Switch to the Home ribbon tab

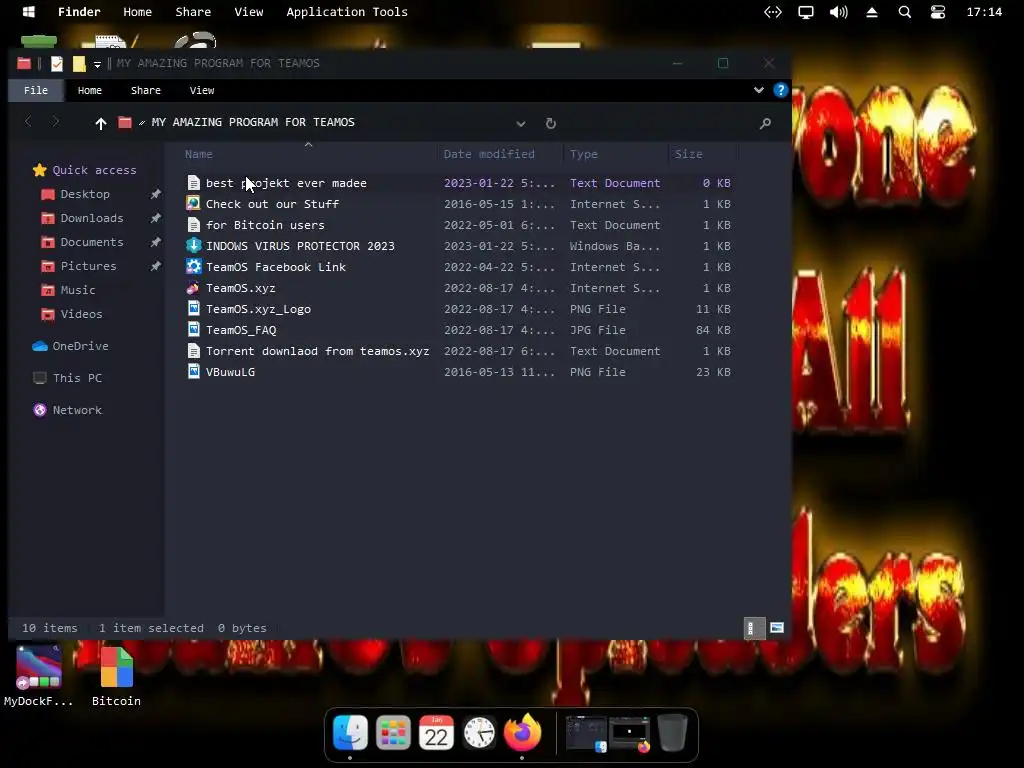pyautogui.click(x=89, y=90)
